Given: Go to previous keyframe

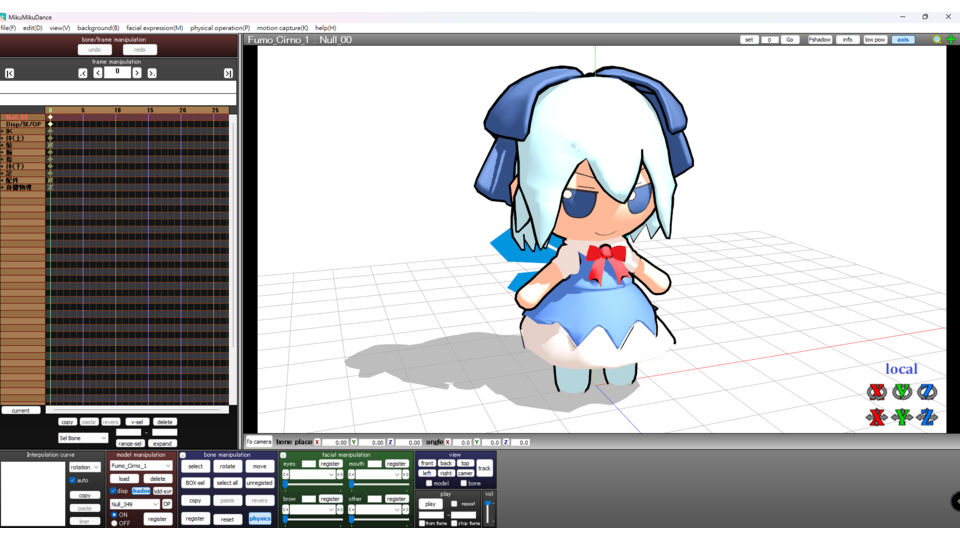Looking at the screenshot, I should coord(83,73).
